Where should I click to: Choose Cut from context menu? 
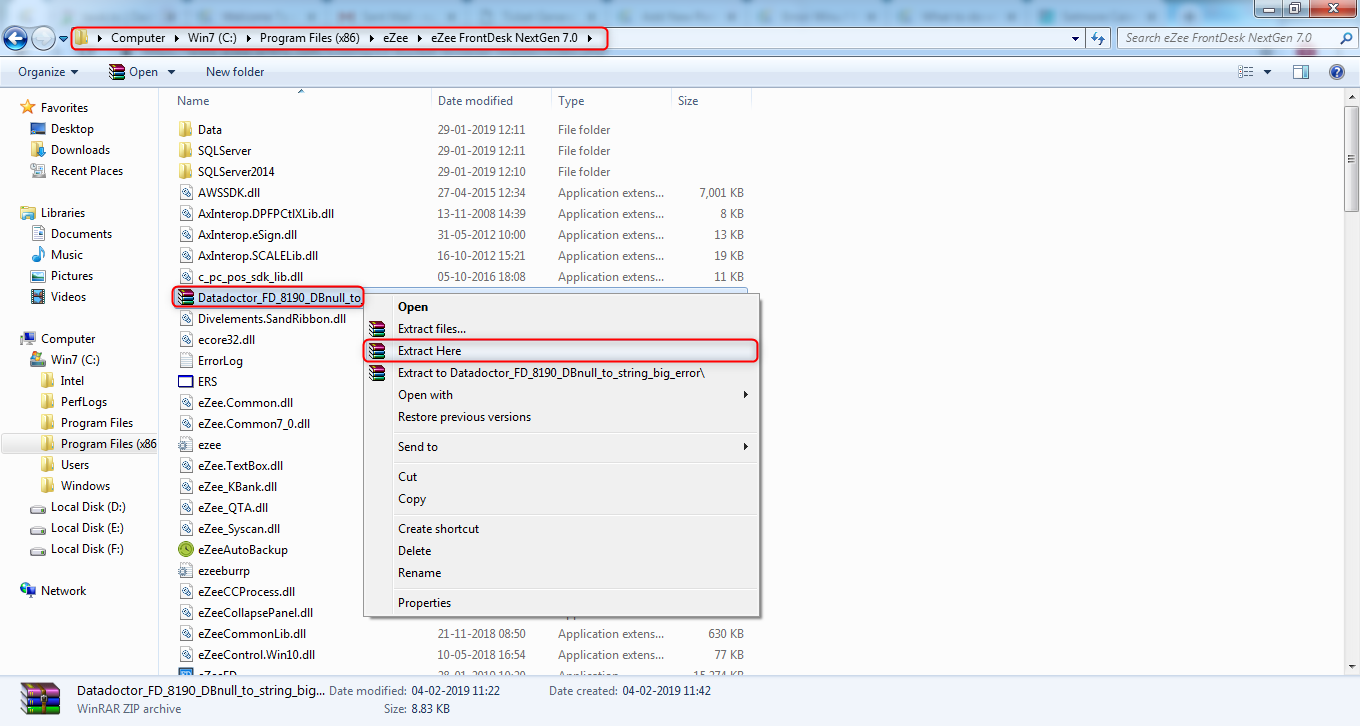click(408, 477)
